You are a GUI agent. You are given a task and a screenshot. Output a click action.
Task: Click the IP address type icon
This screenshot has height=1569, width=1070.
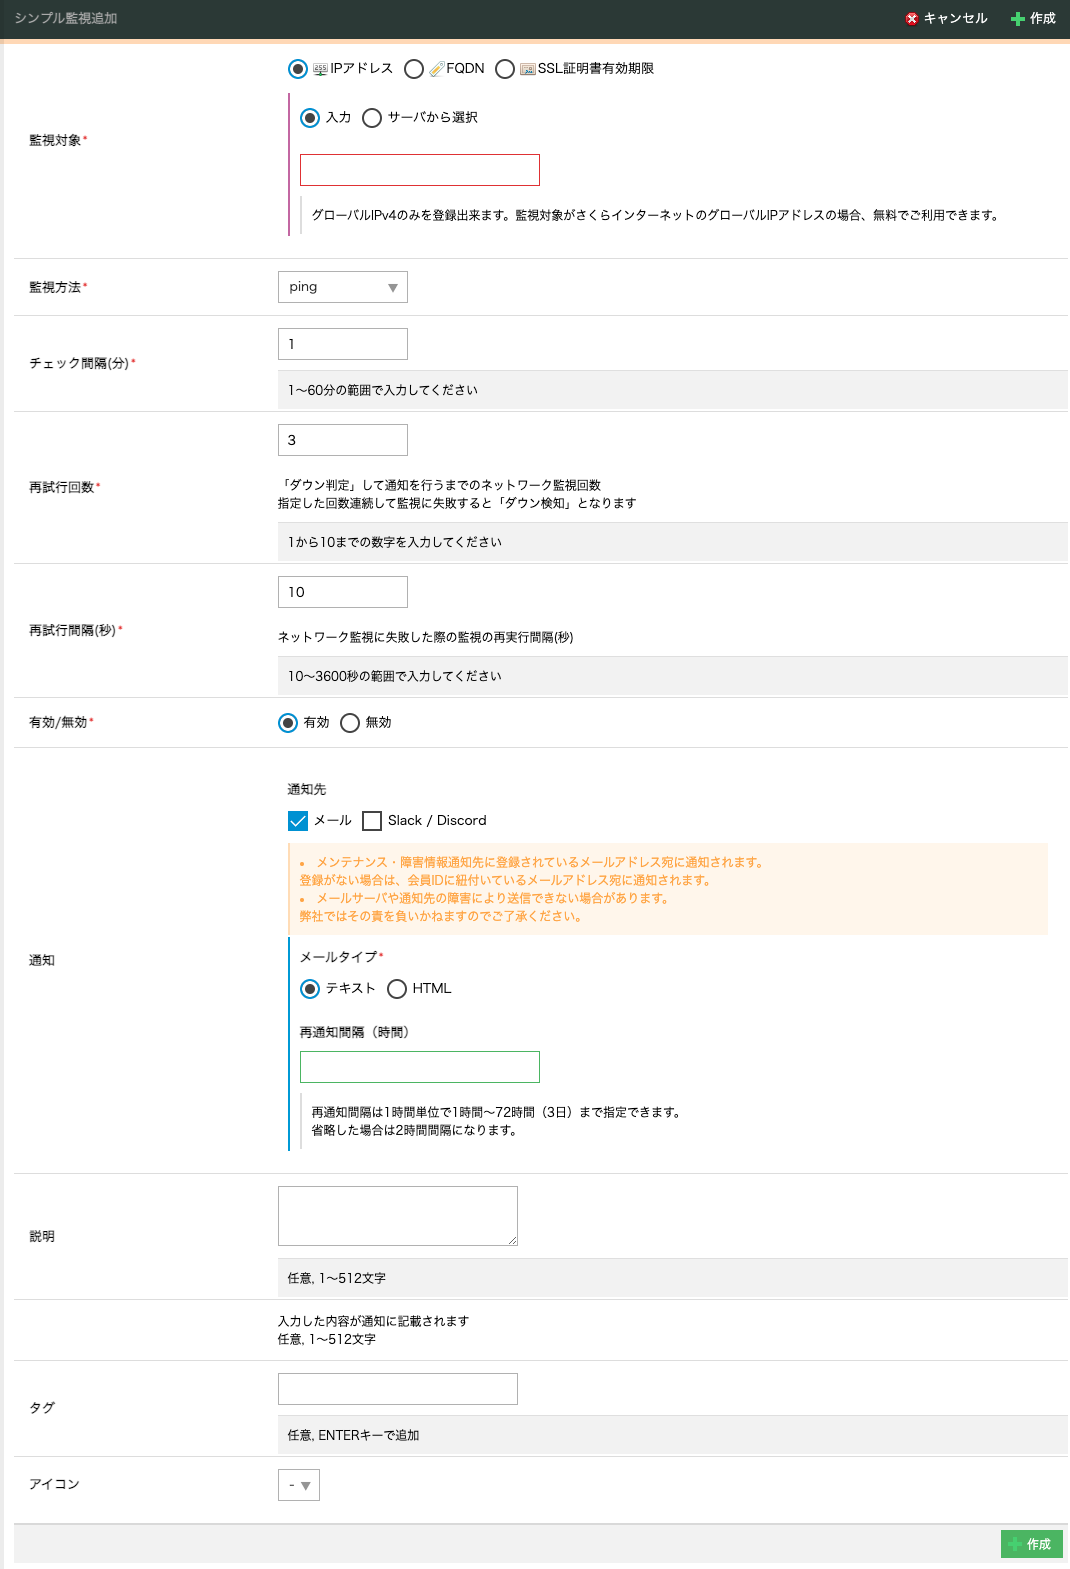(x=320, y=69)
